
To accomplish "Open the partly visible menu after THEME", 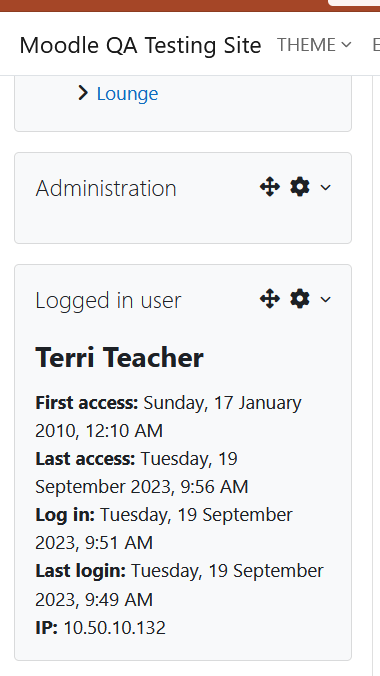I will click(x=376, y=45).
